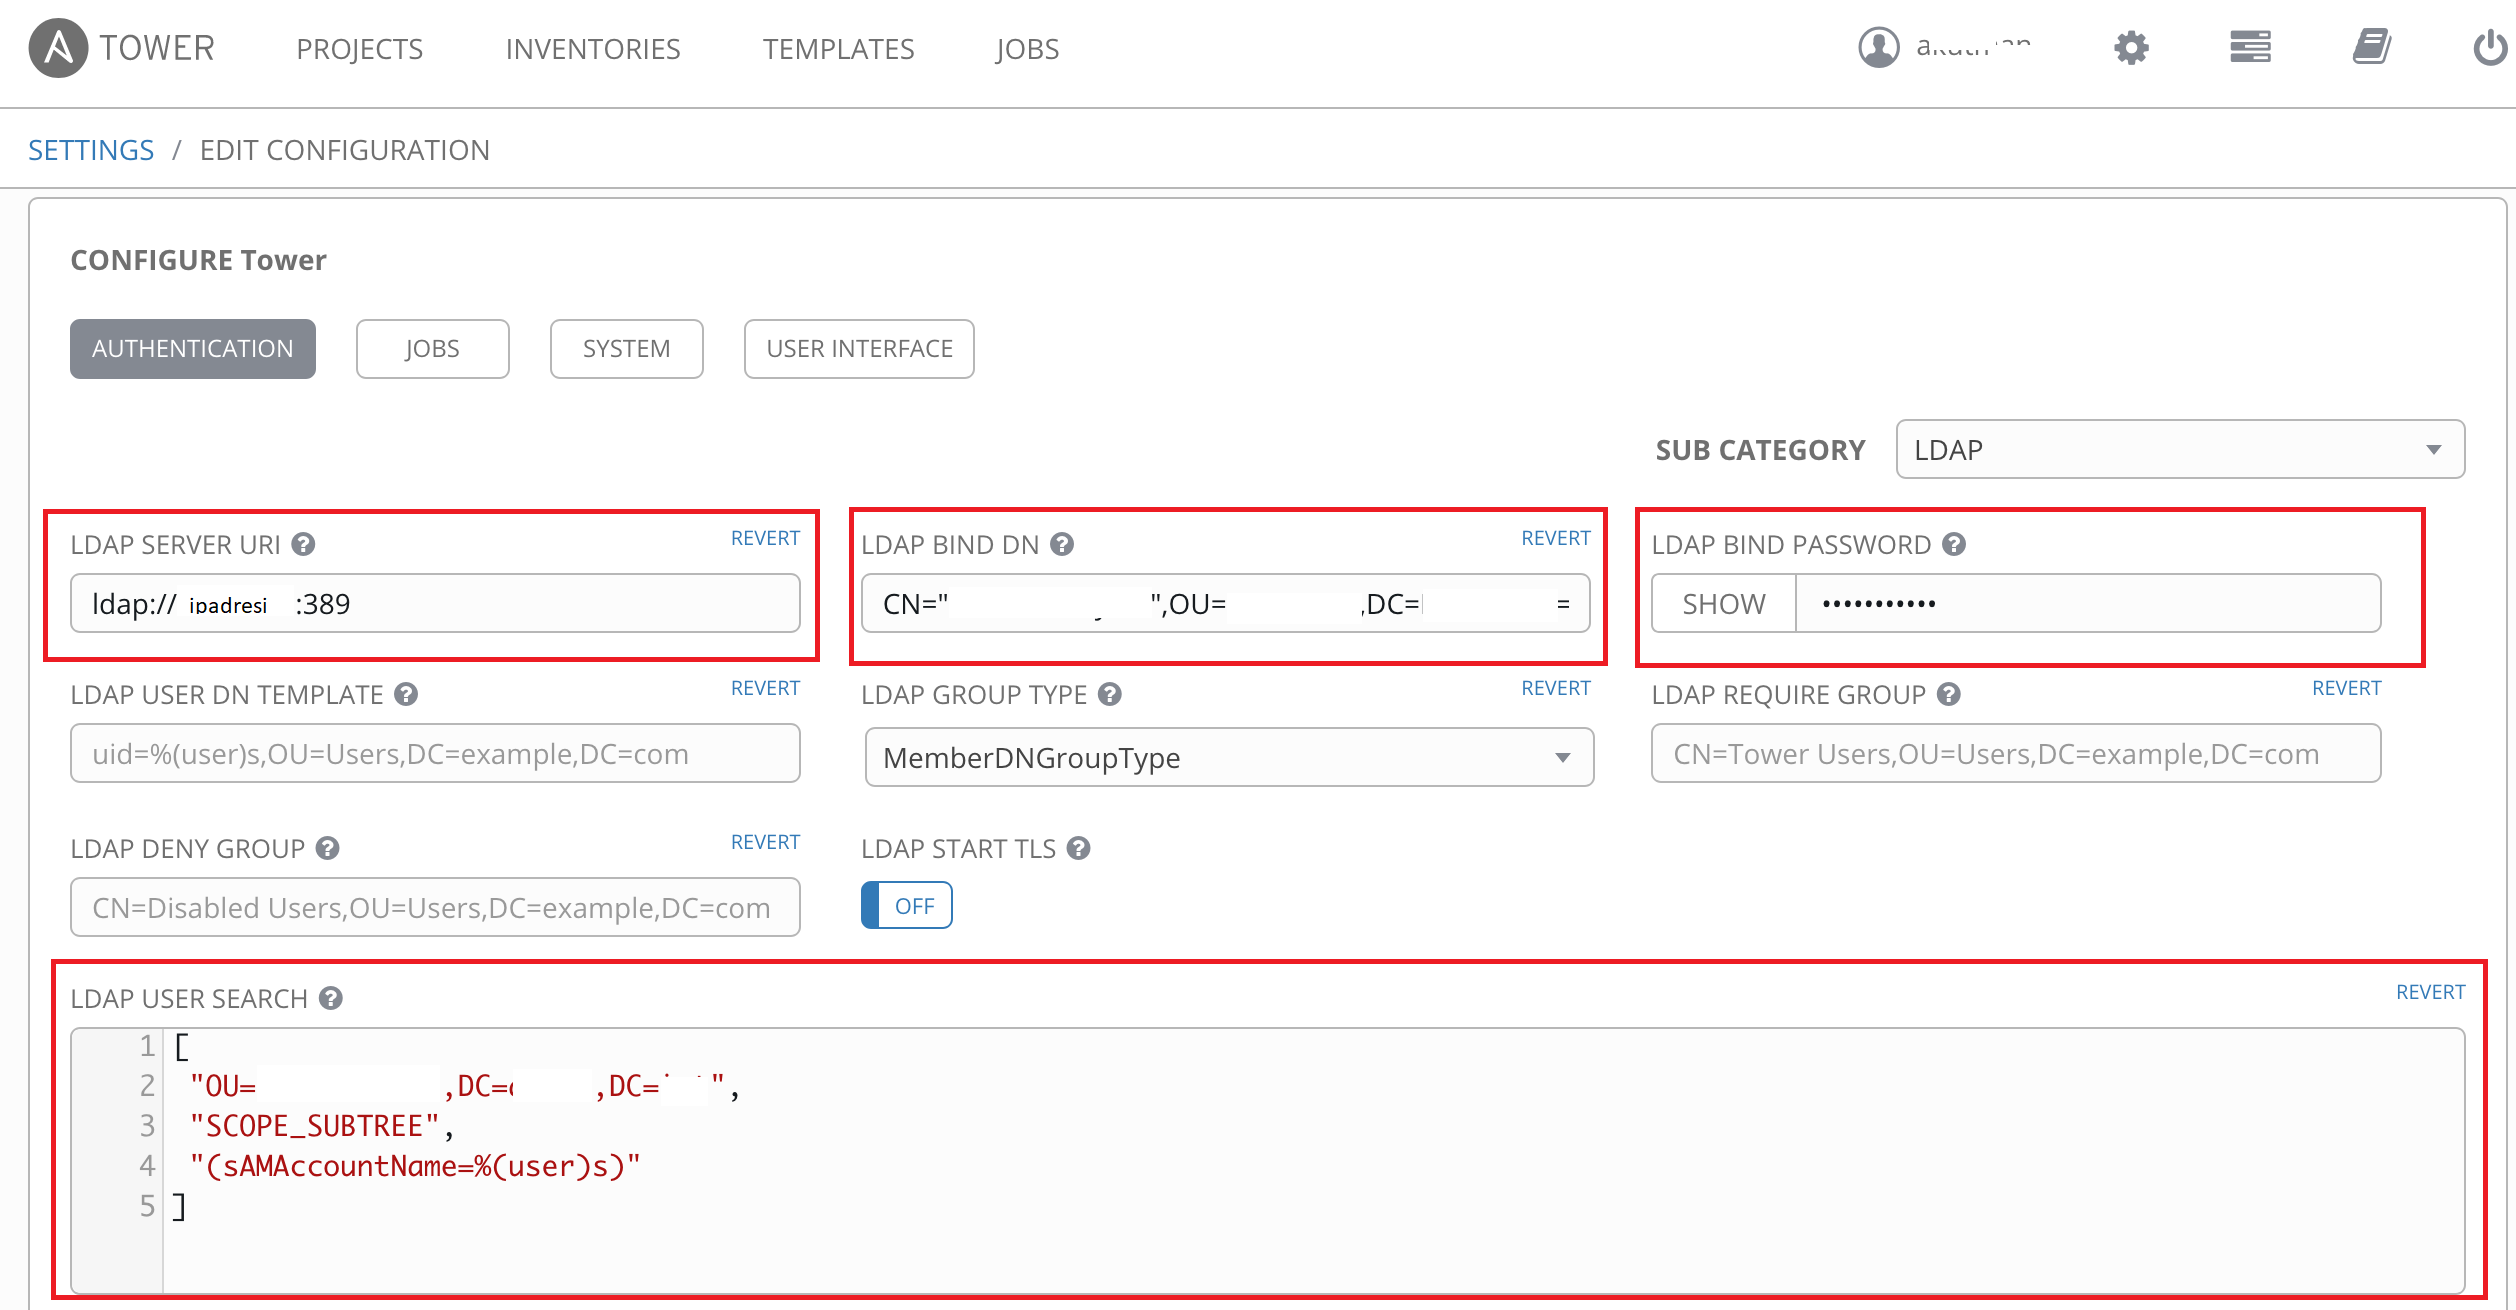Revert the LDAP Bind DN field
This screenshot has width=2516, height=1310.
pos(1555,538)
